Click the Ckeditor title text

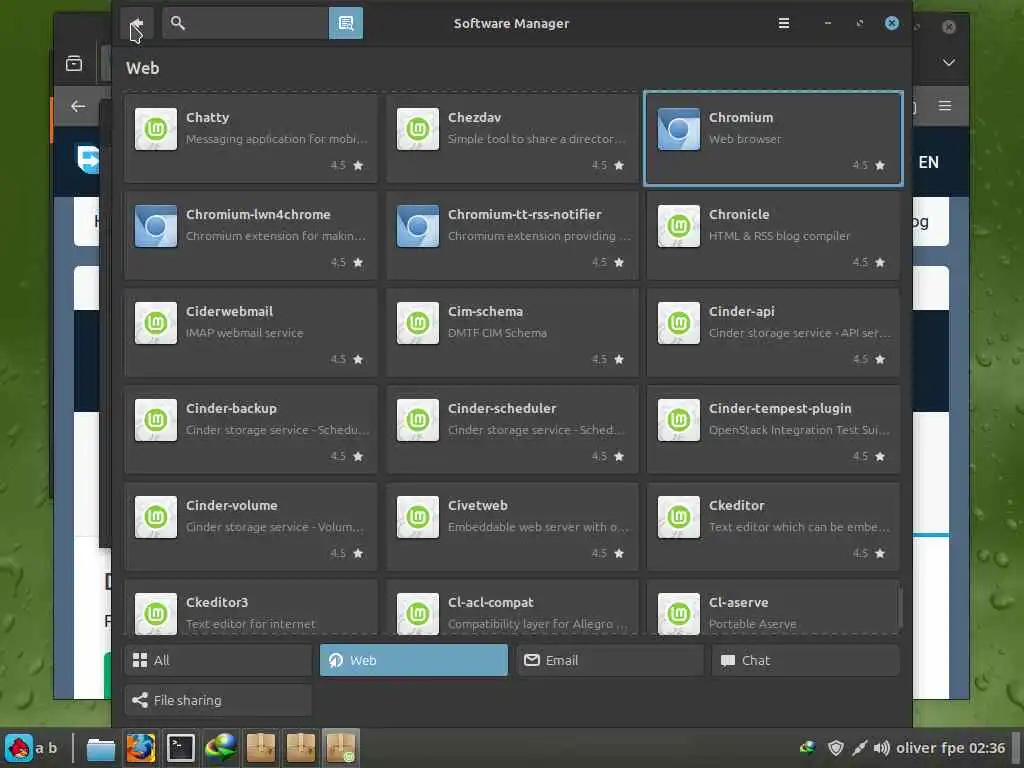(x=737, y=505)
